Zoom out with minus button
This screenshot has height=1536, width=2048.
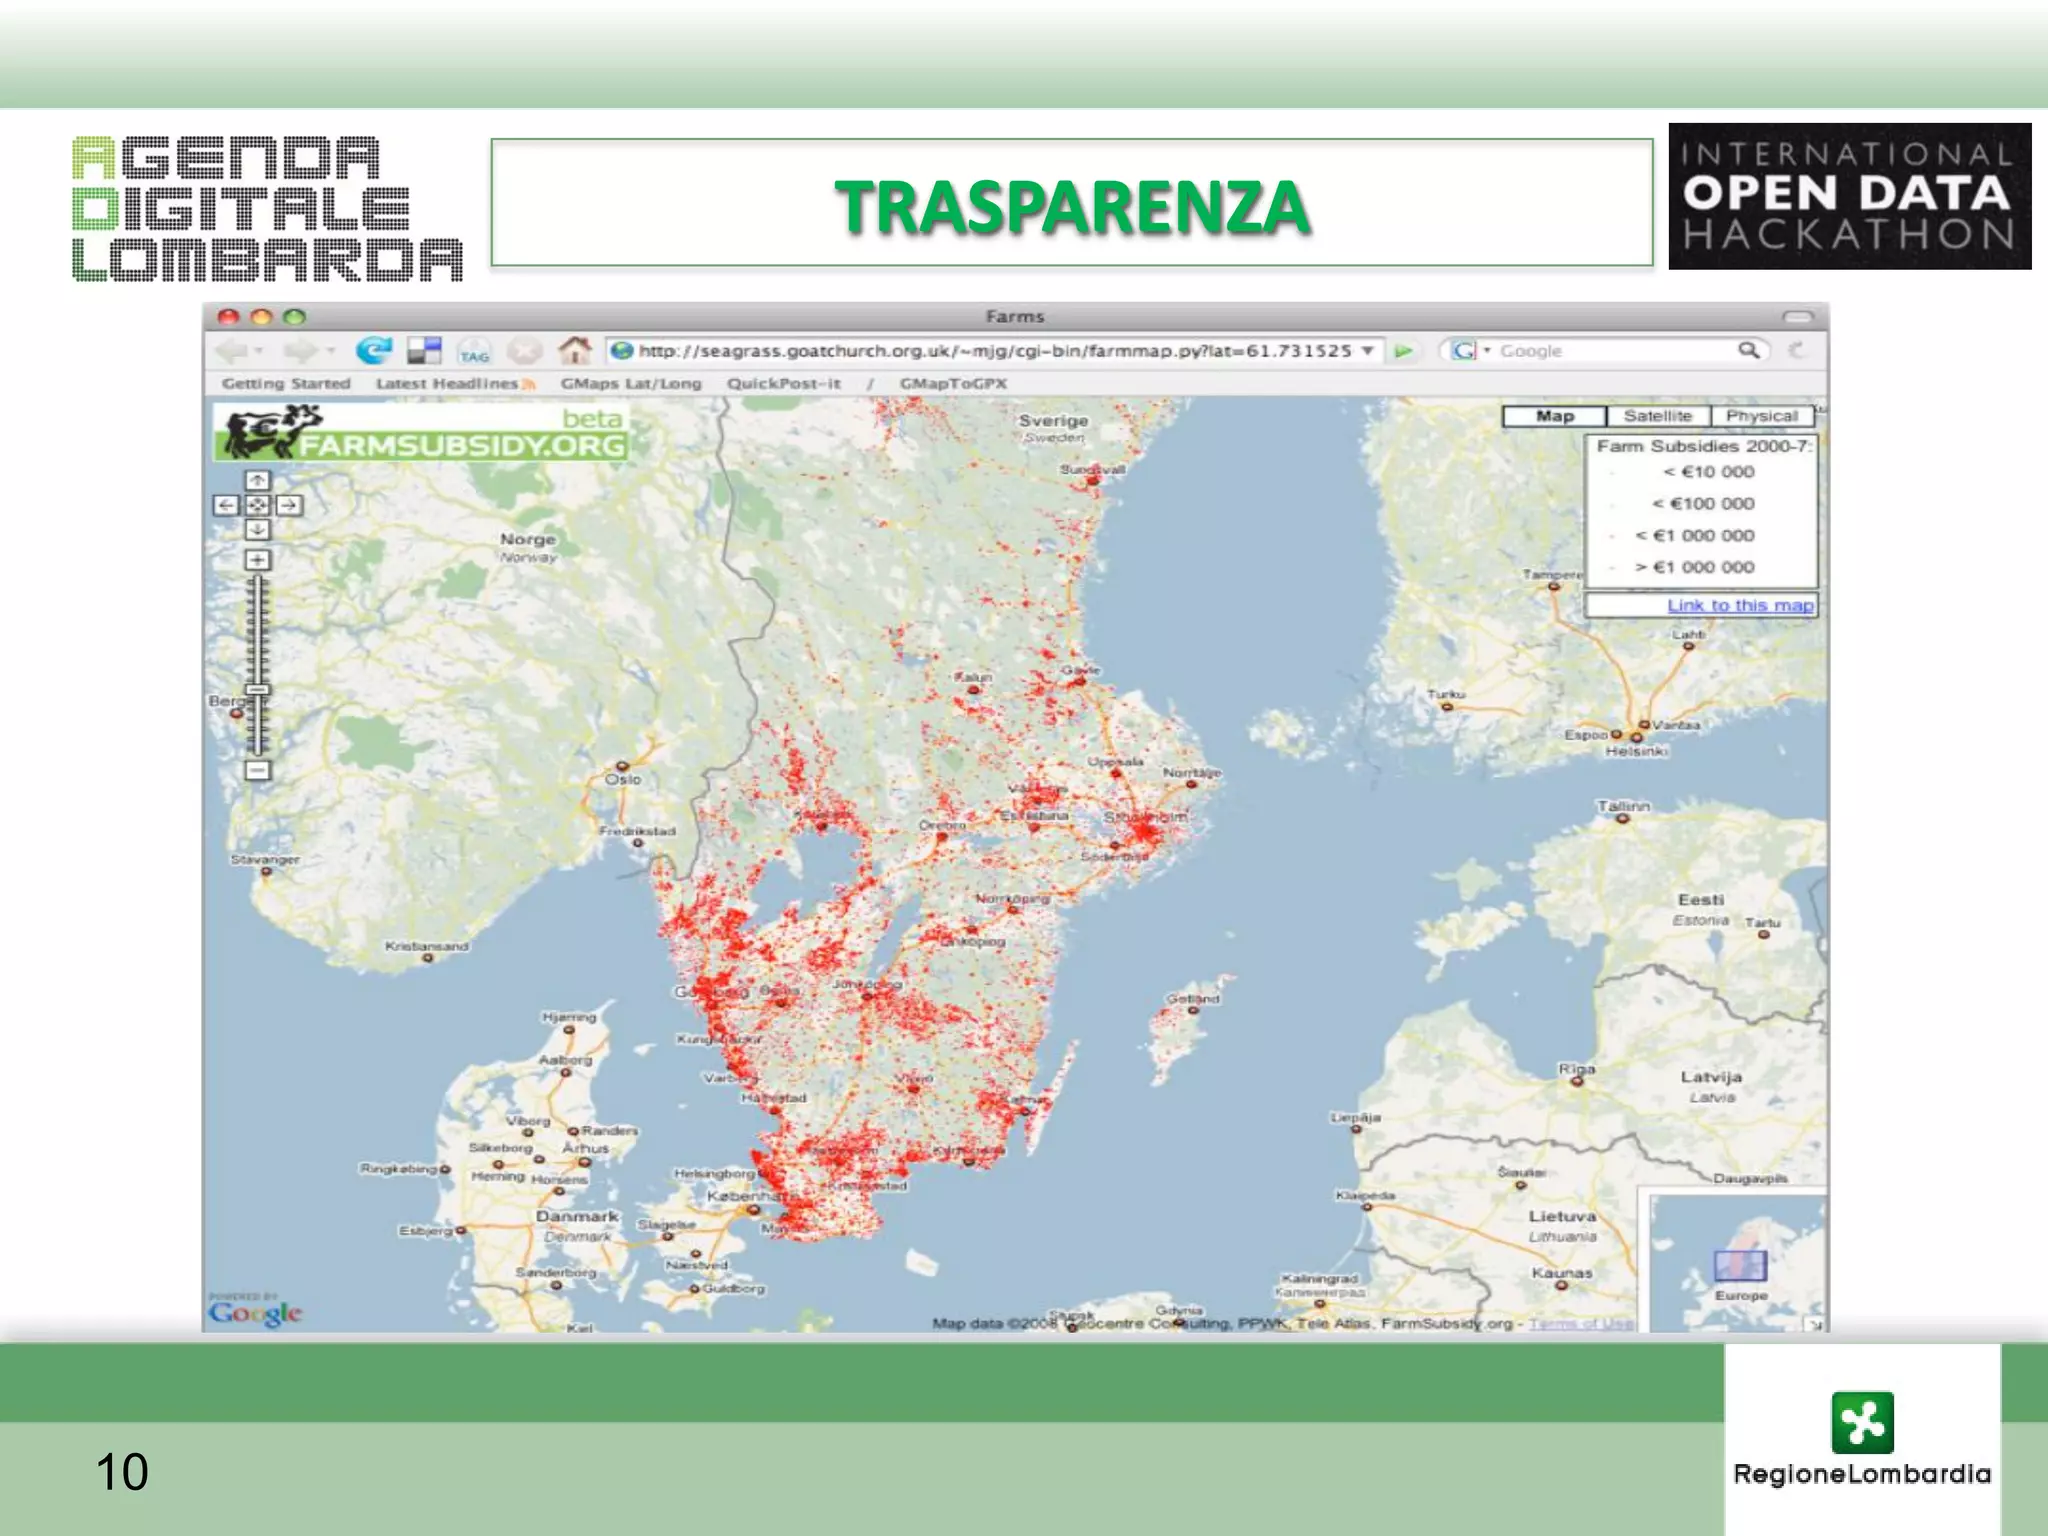[258, 770]
